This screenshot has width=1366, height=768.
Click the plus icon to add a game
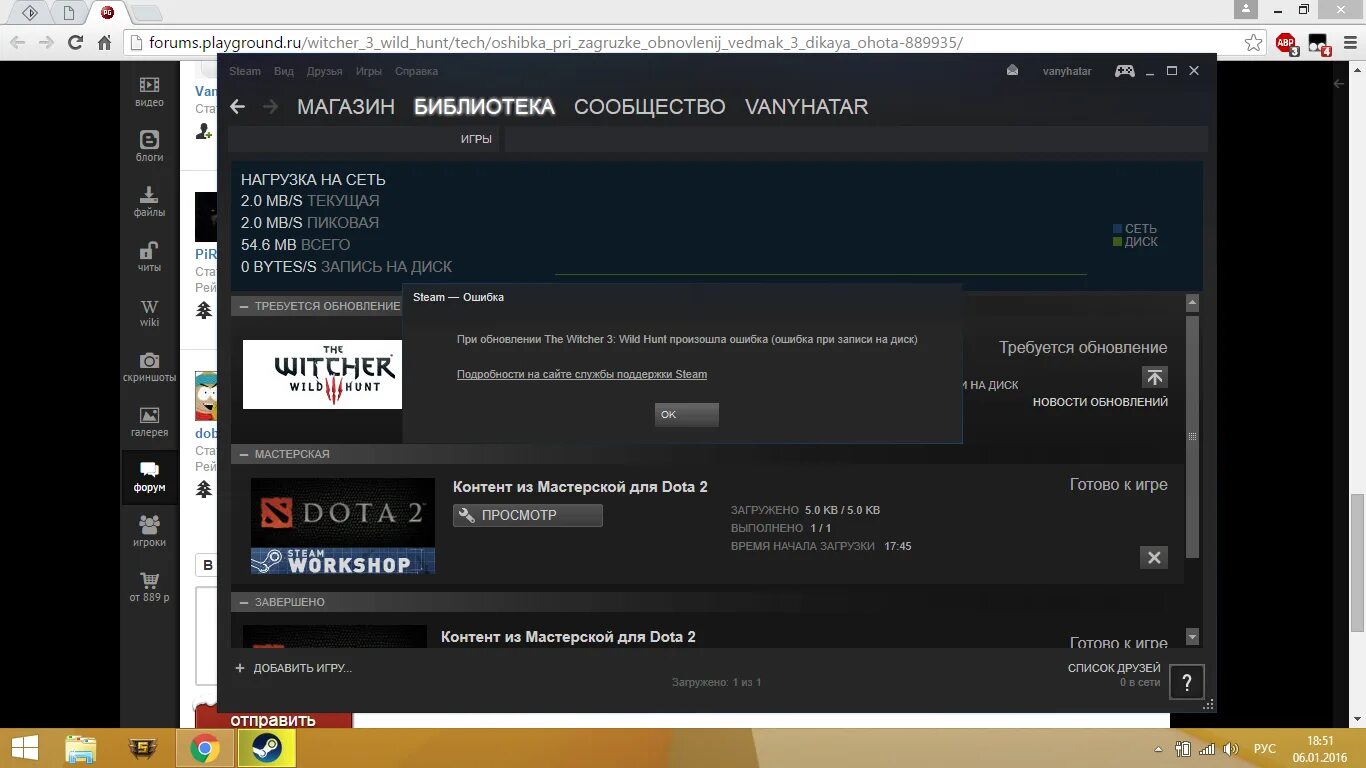(x=239, y=667)
